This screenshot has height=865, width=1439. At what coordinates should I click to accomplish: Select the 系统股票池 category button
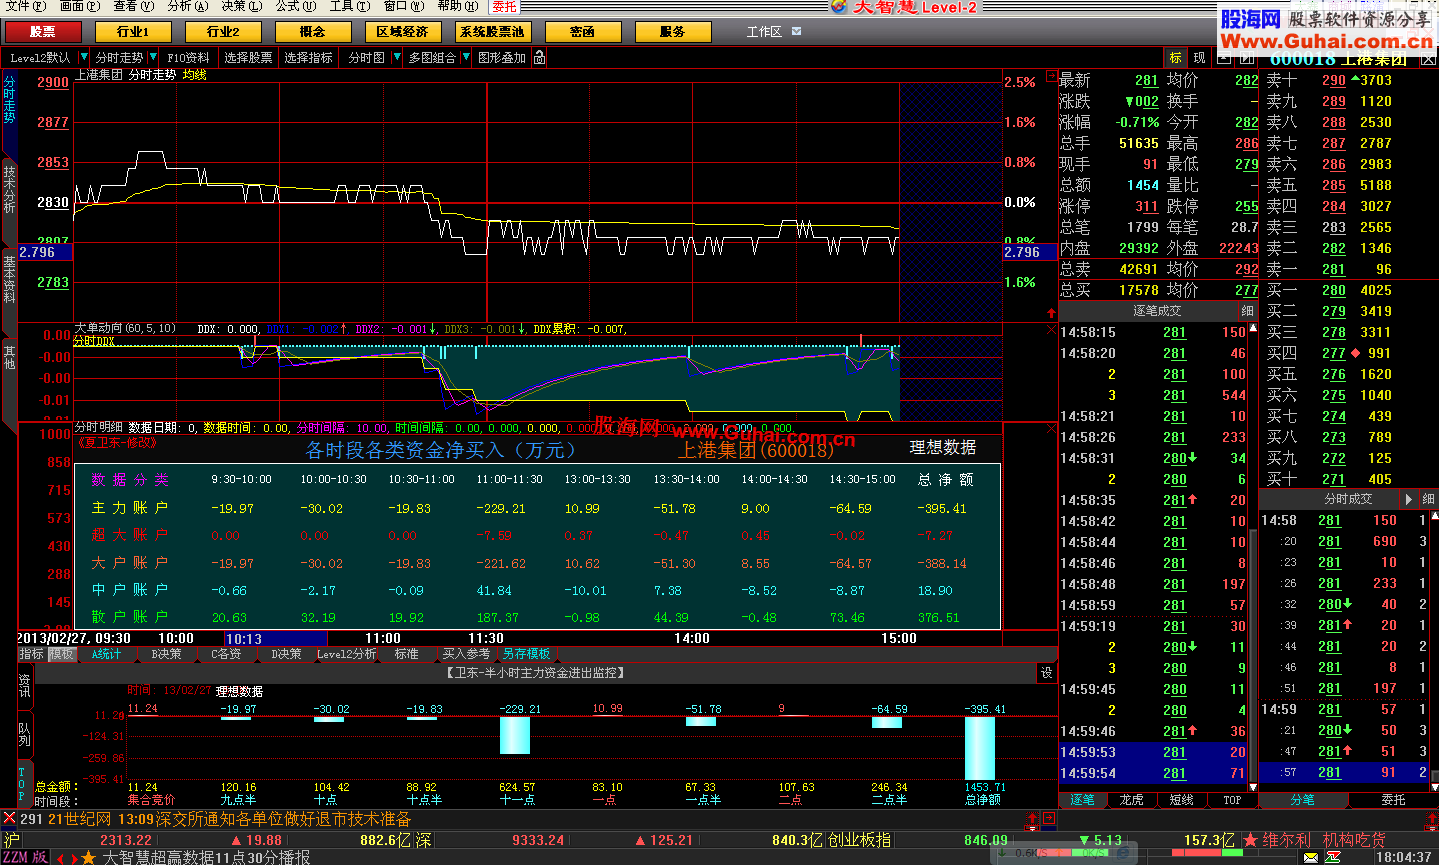pyautogui.click(x=493, y=32)
